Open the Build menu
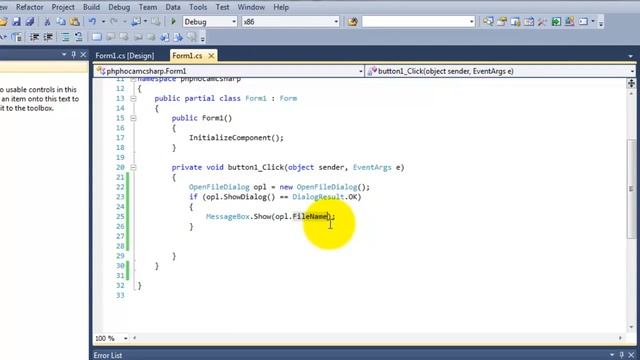The height and width of the screenshot is (360, 640). [91, 7]
